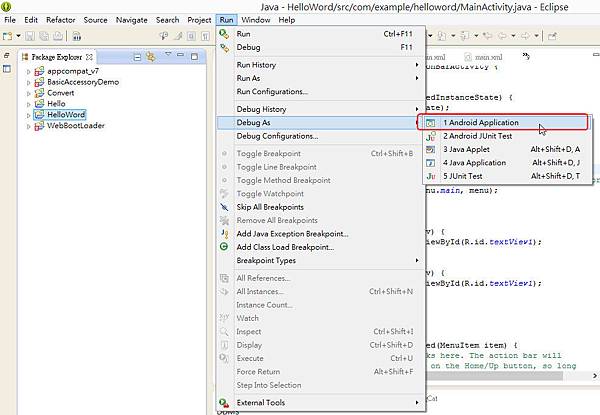Open the Source menu
Image resolution: width=600 pixels, height=415 pixels.
coord(96,20)
